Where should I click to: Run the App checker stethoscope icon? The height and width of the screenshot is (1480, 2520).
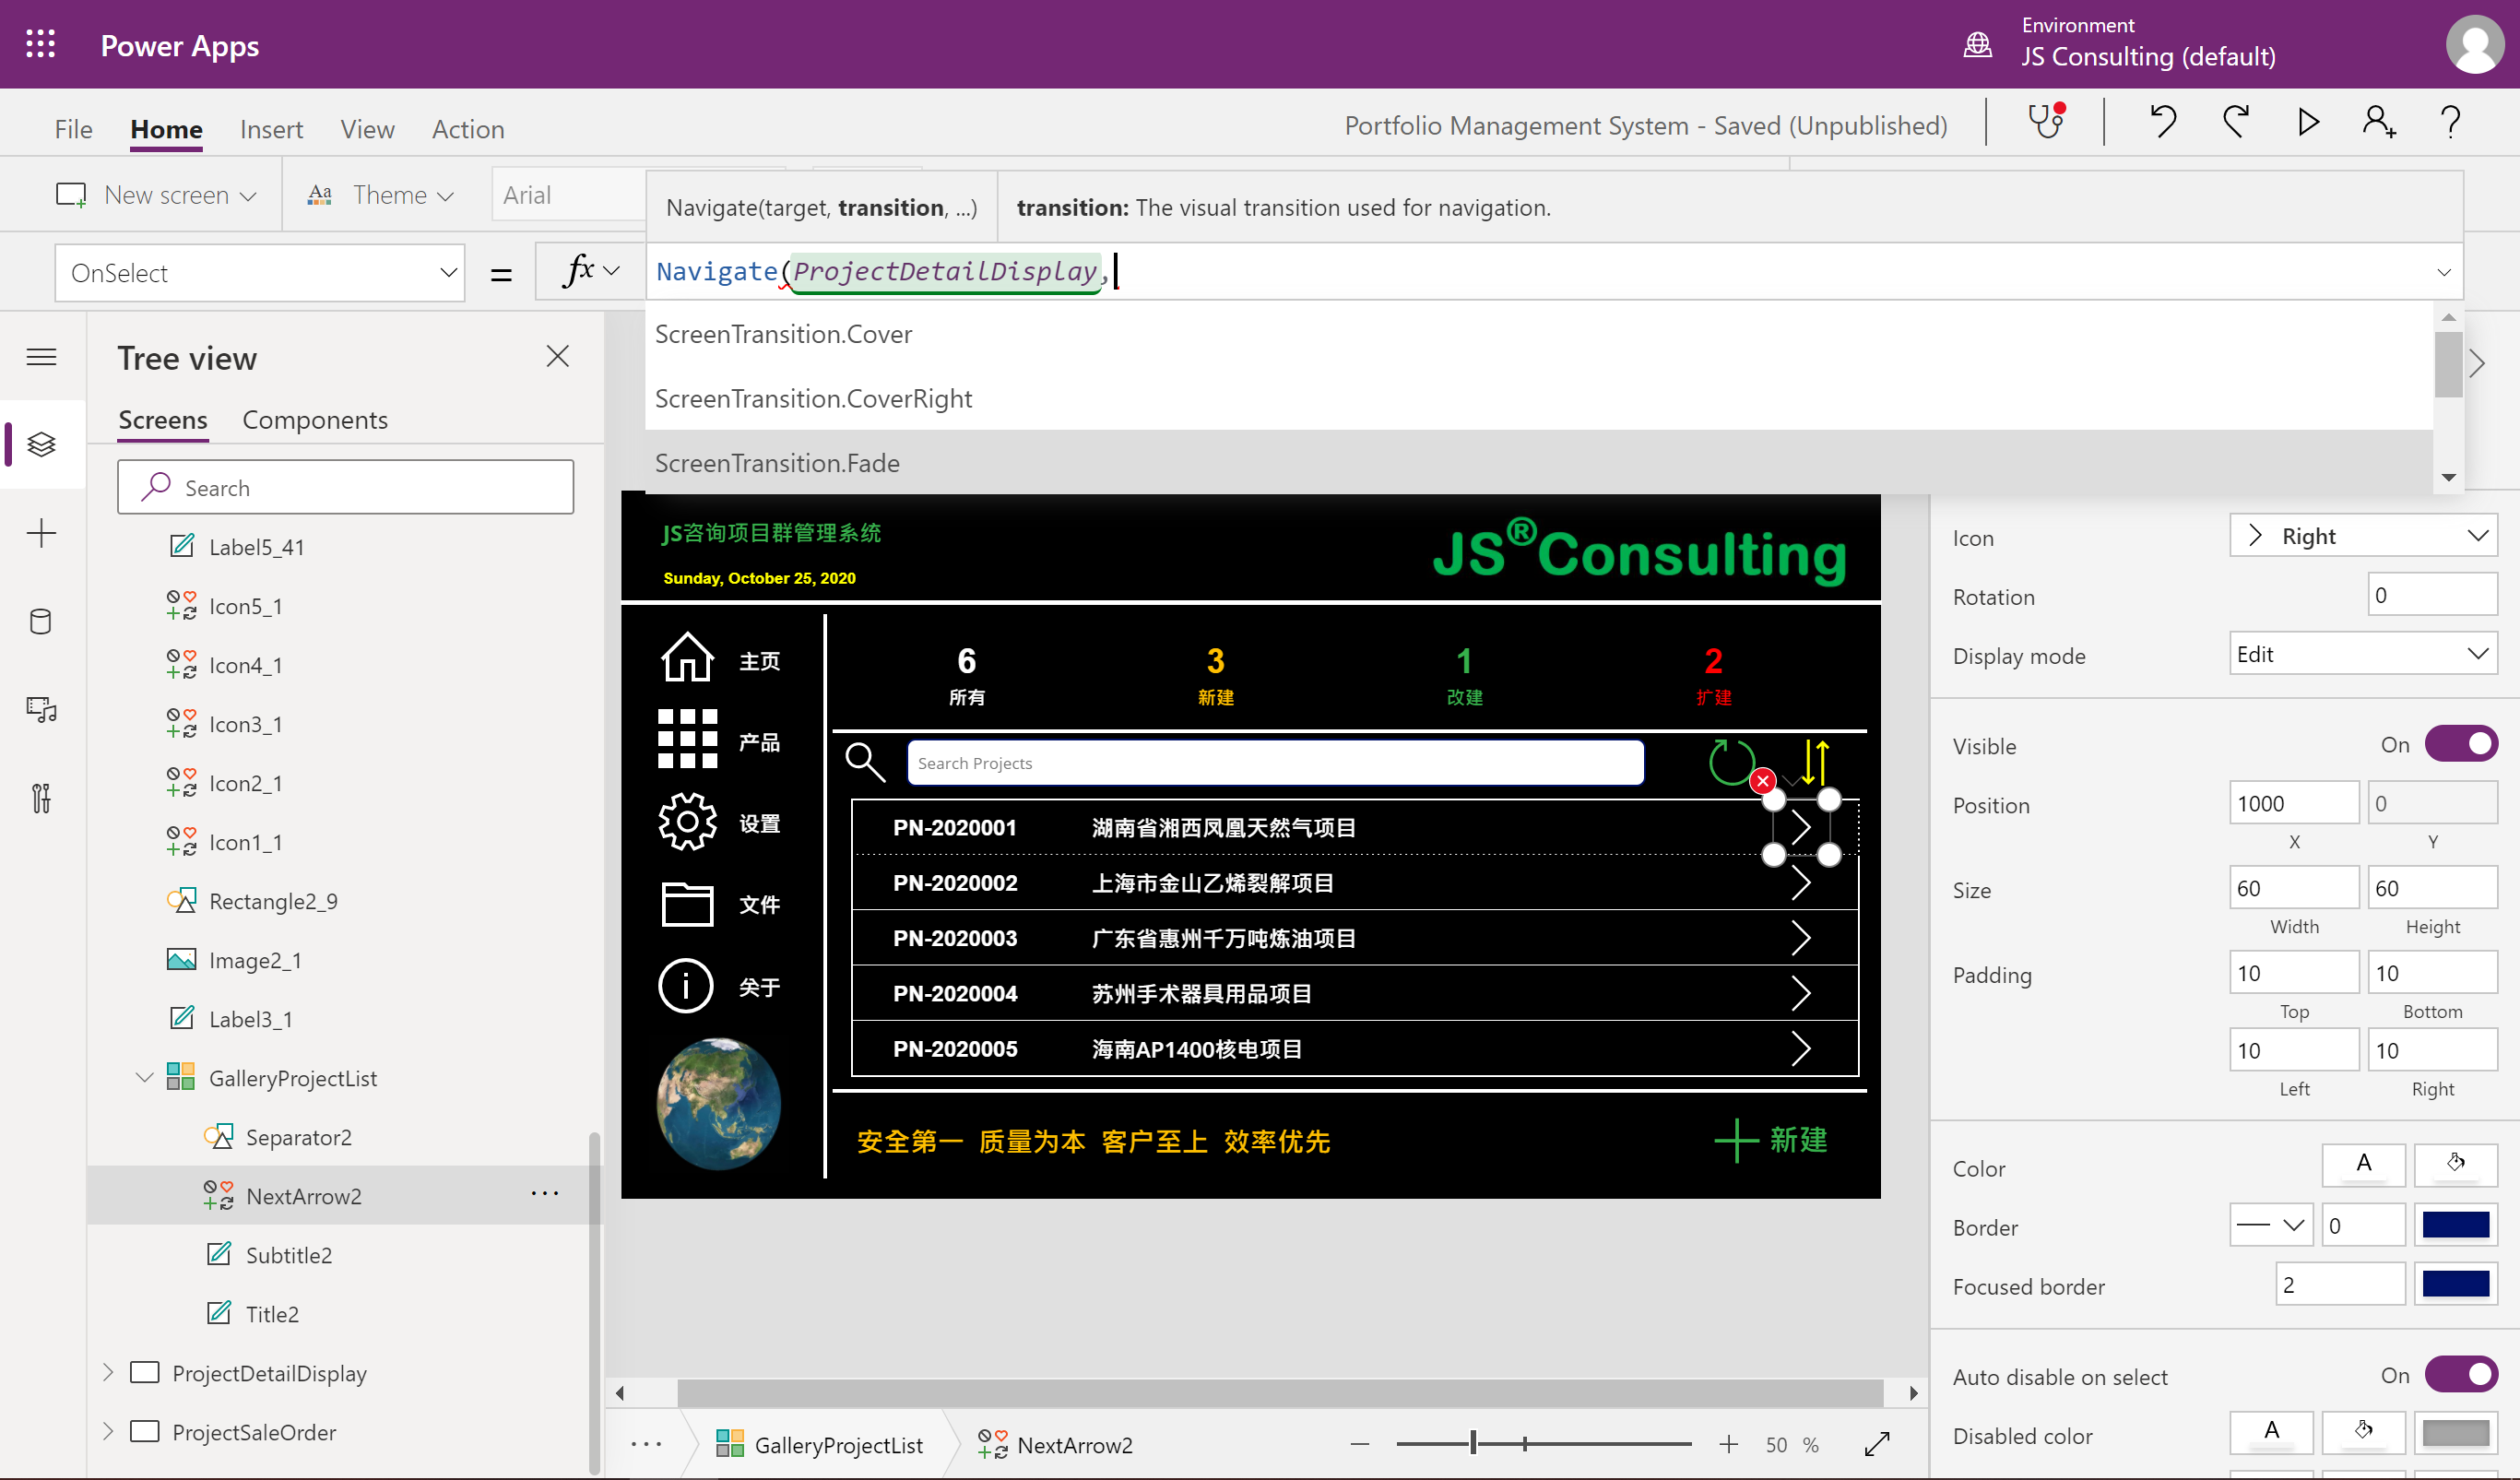pos(2046,122)
